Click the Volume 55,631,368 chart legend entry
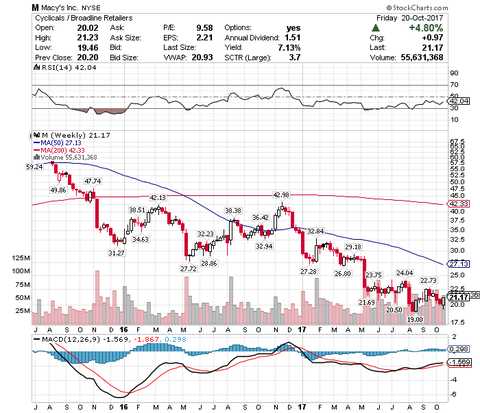480x413 pixels. [65, 157]
